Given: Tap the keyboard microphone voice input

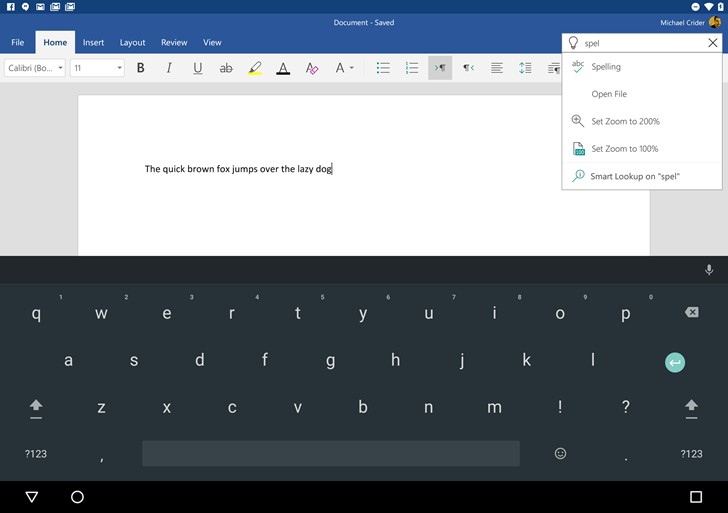Looking at the screenshot, I should pos(709,270).
